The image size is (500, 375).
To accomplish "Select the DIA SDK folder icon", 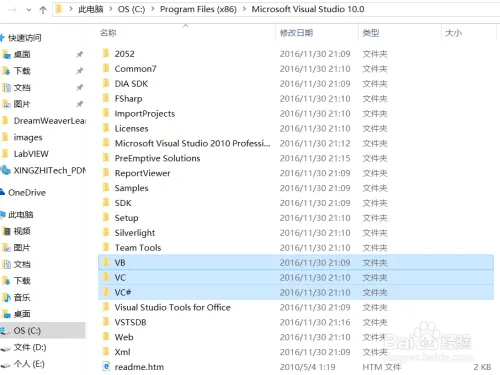I will 106,83.
